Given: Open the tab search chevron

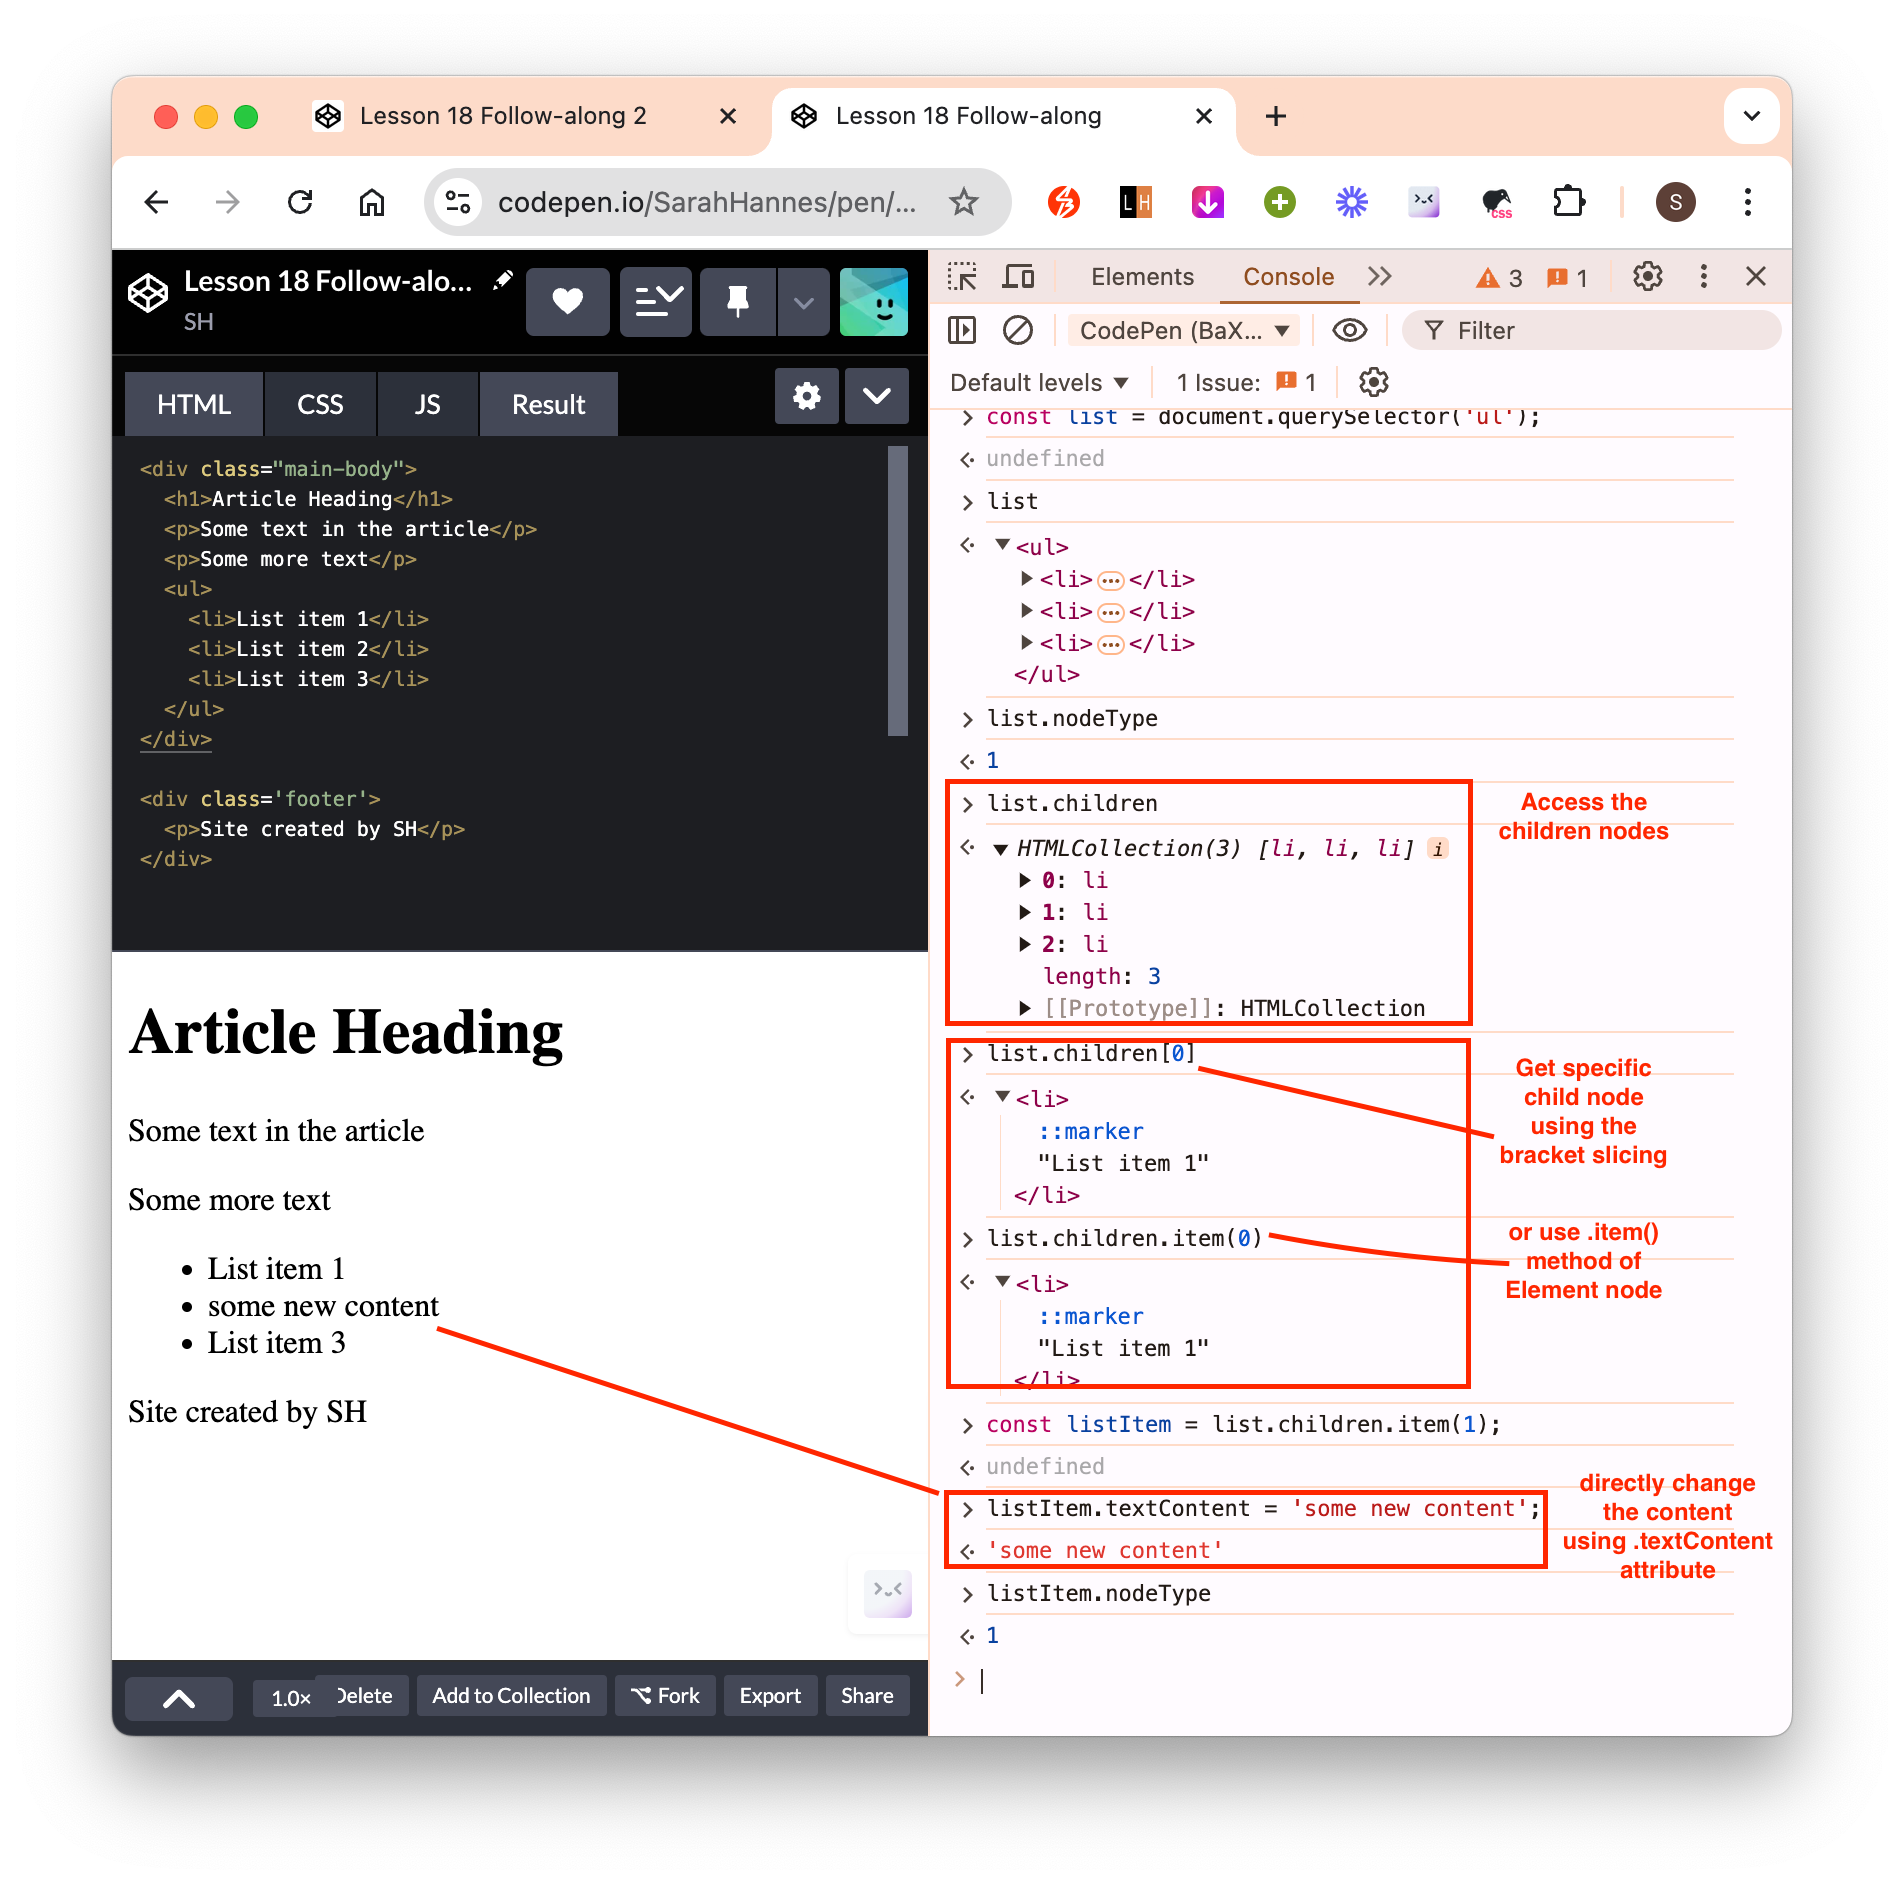Looking at the screenshot, I should (1752, 116).
